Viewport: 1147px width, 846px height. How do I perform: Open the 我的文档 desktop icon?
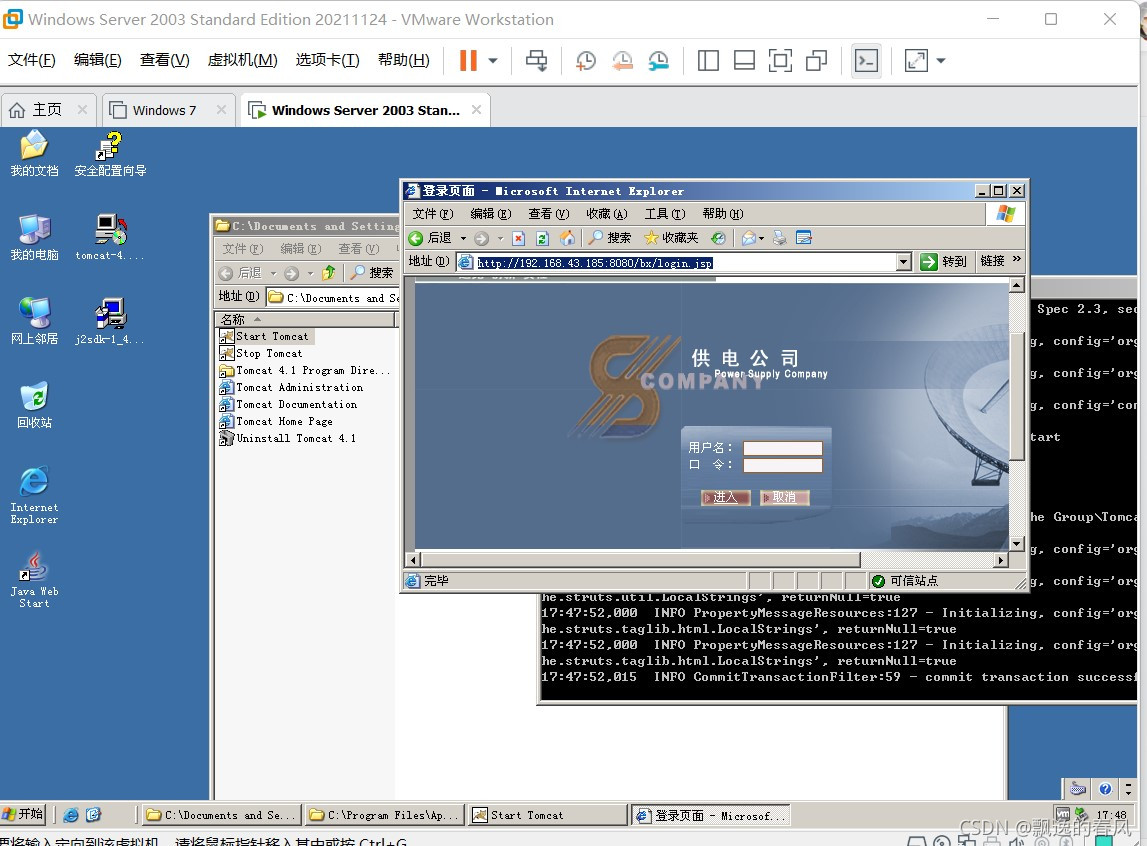point(34,154)
